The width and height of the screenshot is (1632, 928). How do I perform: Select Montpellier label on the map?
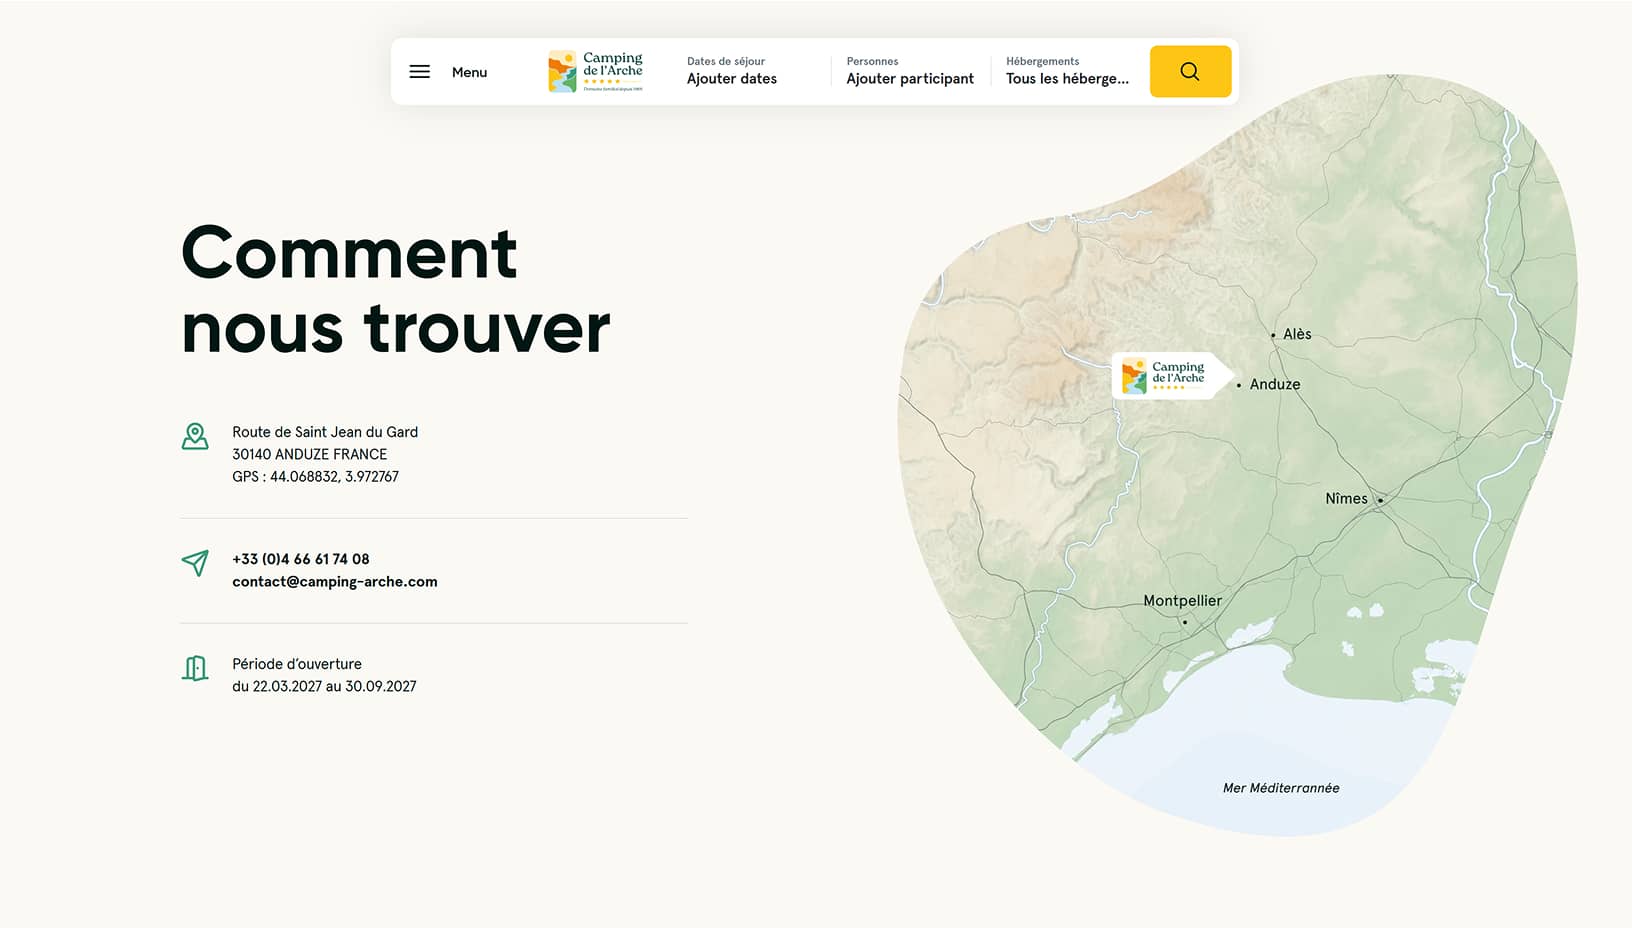1182,600
